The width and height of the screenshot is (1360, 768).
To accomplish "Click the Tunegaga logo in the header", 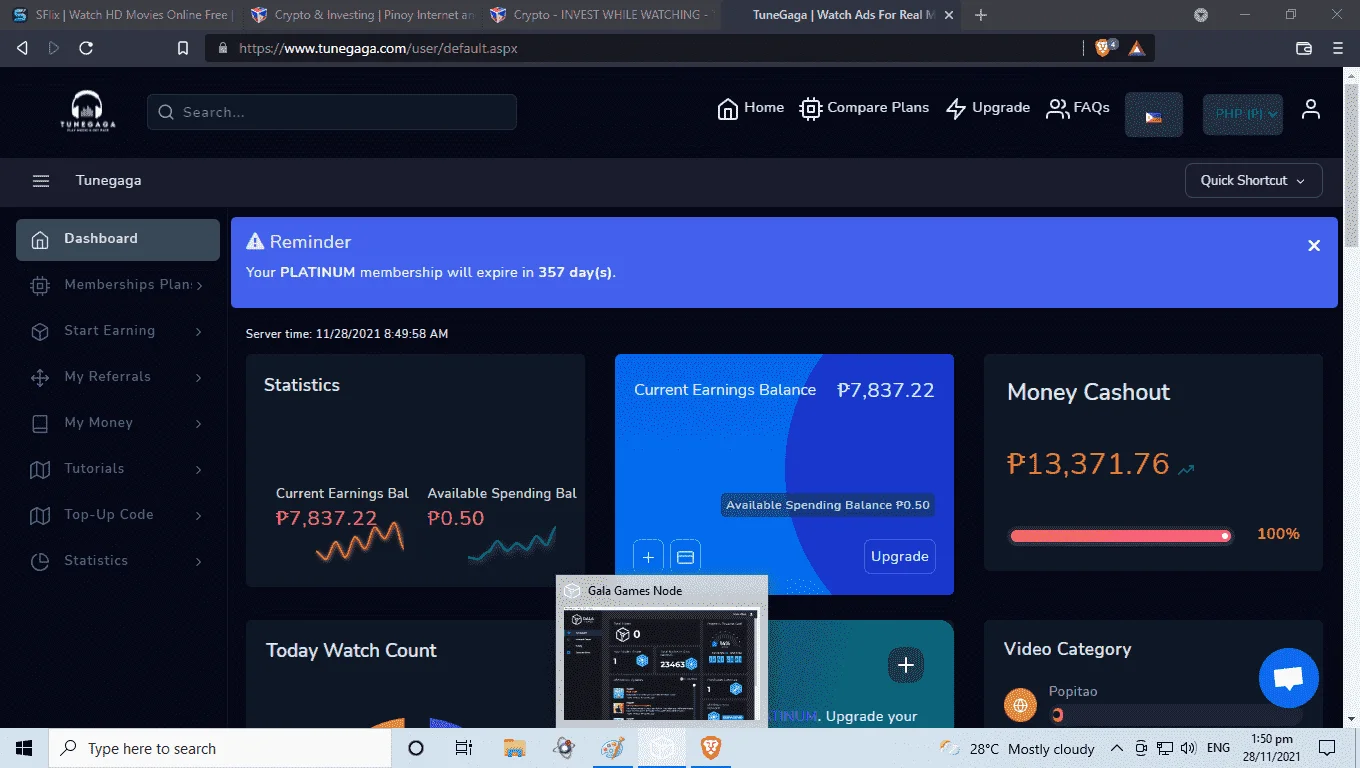I will tap(87, 111).
